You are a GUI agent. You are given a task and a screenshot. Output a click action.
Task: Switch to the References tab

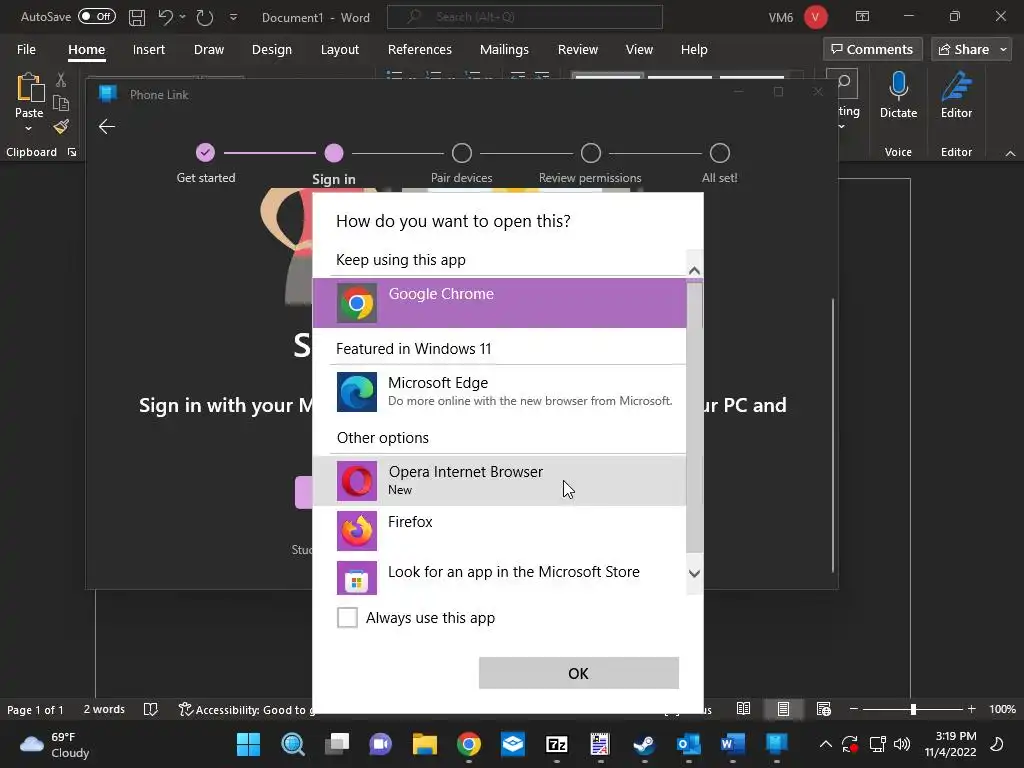coord(419,50)
